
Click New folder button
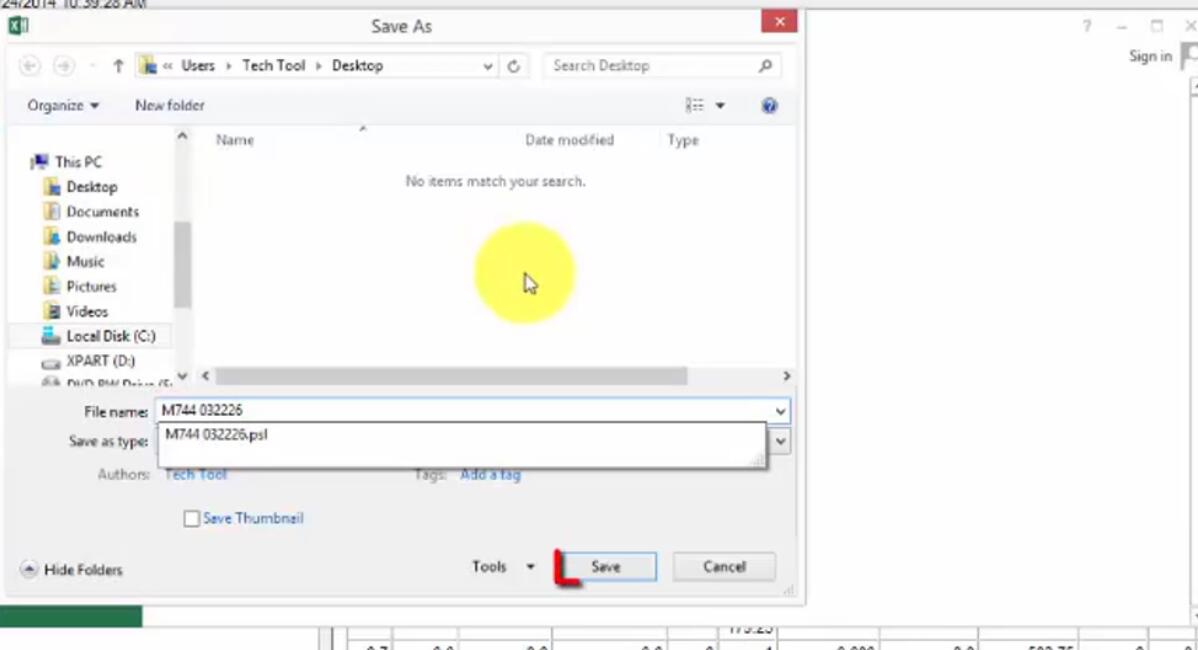tap(170, 105)
